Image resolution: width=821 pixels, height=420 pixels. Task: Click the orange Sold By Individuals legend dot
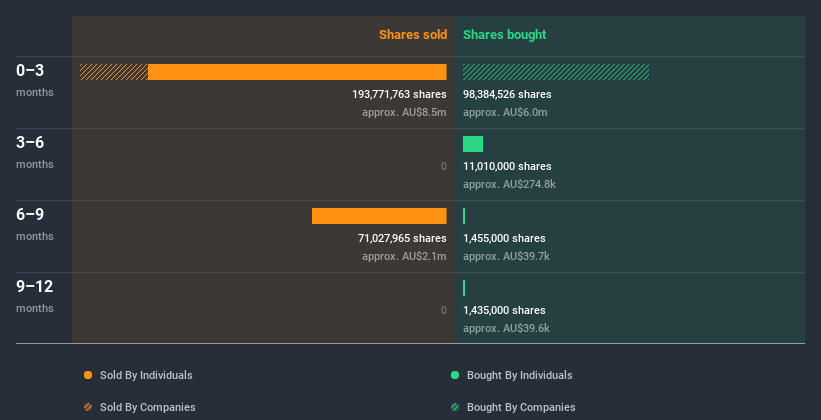click(x=88, y=375)
